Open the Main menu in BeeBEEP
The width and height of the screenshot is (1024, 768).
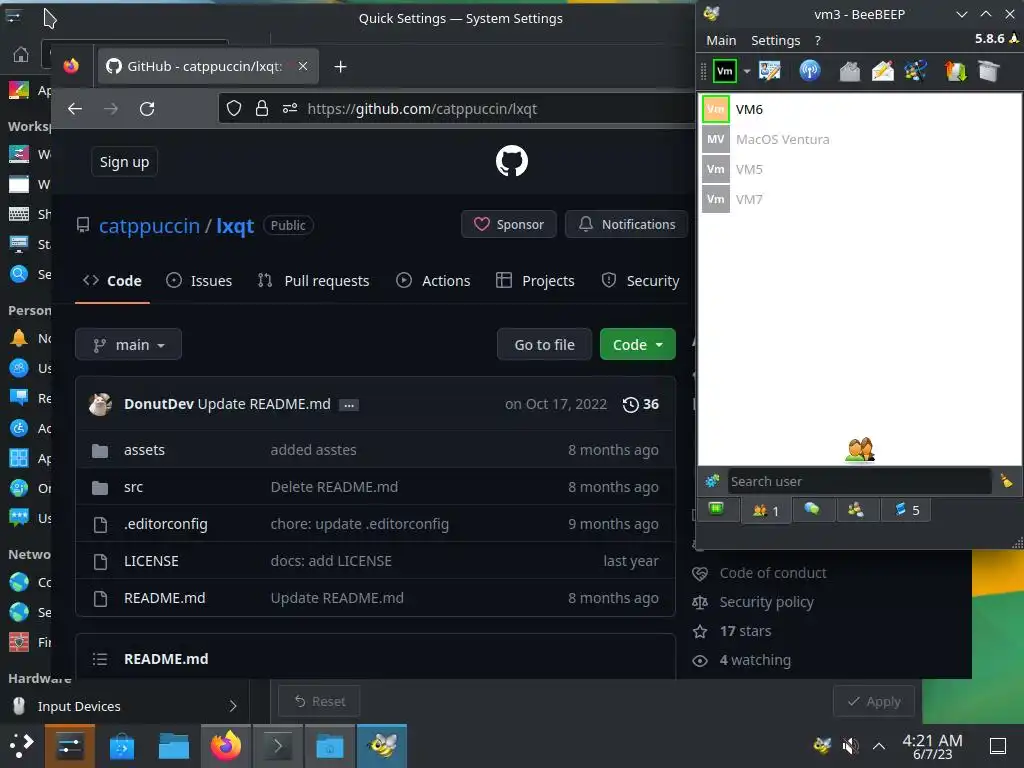coord(721,40)
